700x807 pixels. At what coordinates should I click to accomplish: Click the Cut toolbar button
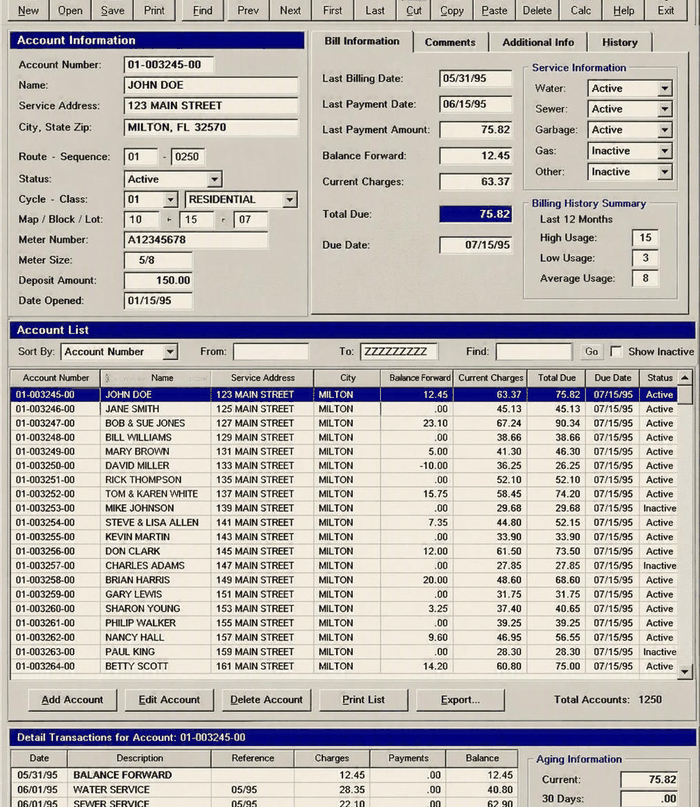click(x=413, y=10)
